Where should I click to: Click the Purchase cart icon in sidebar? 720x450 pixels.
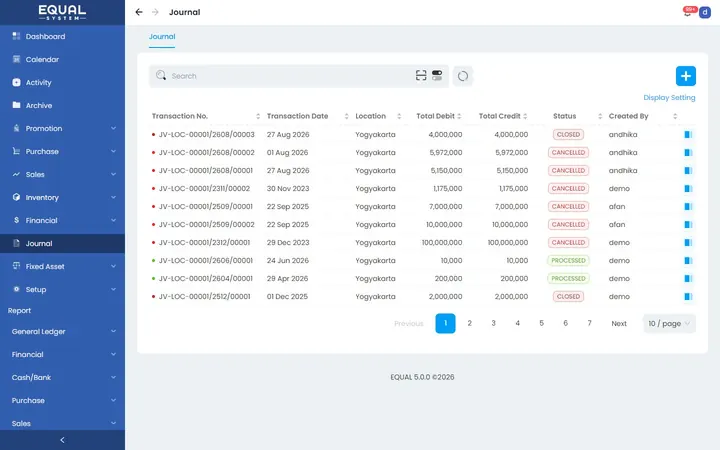[17, 151]
